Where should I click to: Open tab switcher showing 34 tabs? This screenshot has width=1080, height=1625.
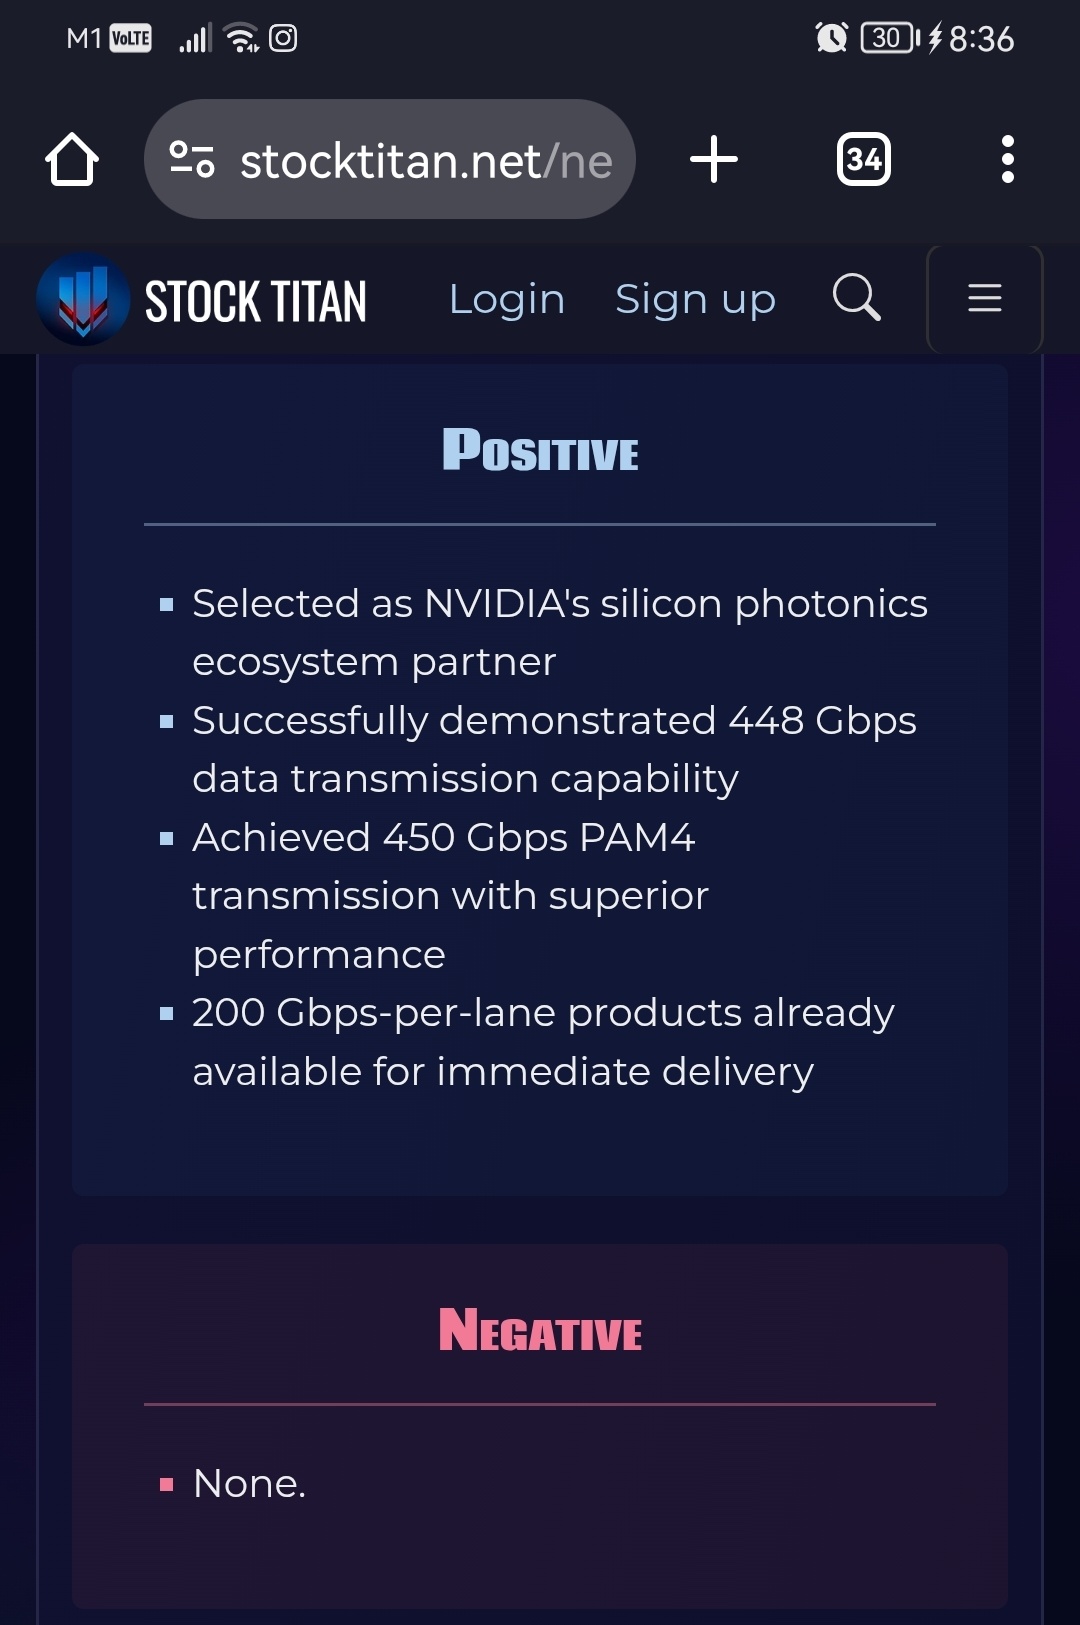(x=864, y=159)
